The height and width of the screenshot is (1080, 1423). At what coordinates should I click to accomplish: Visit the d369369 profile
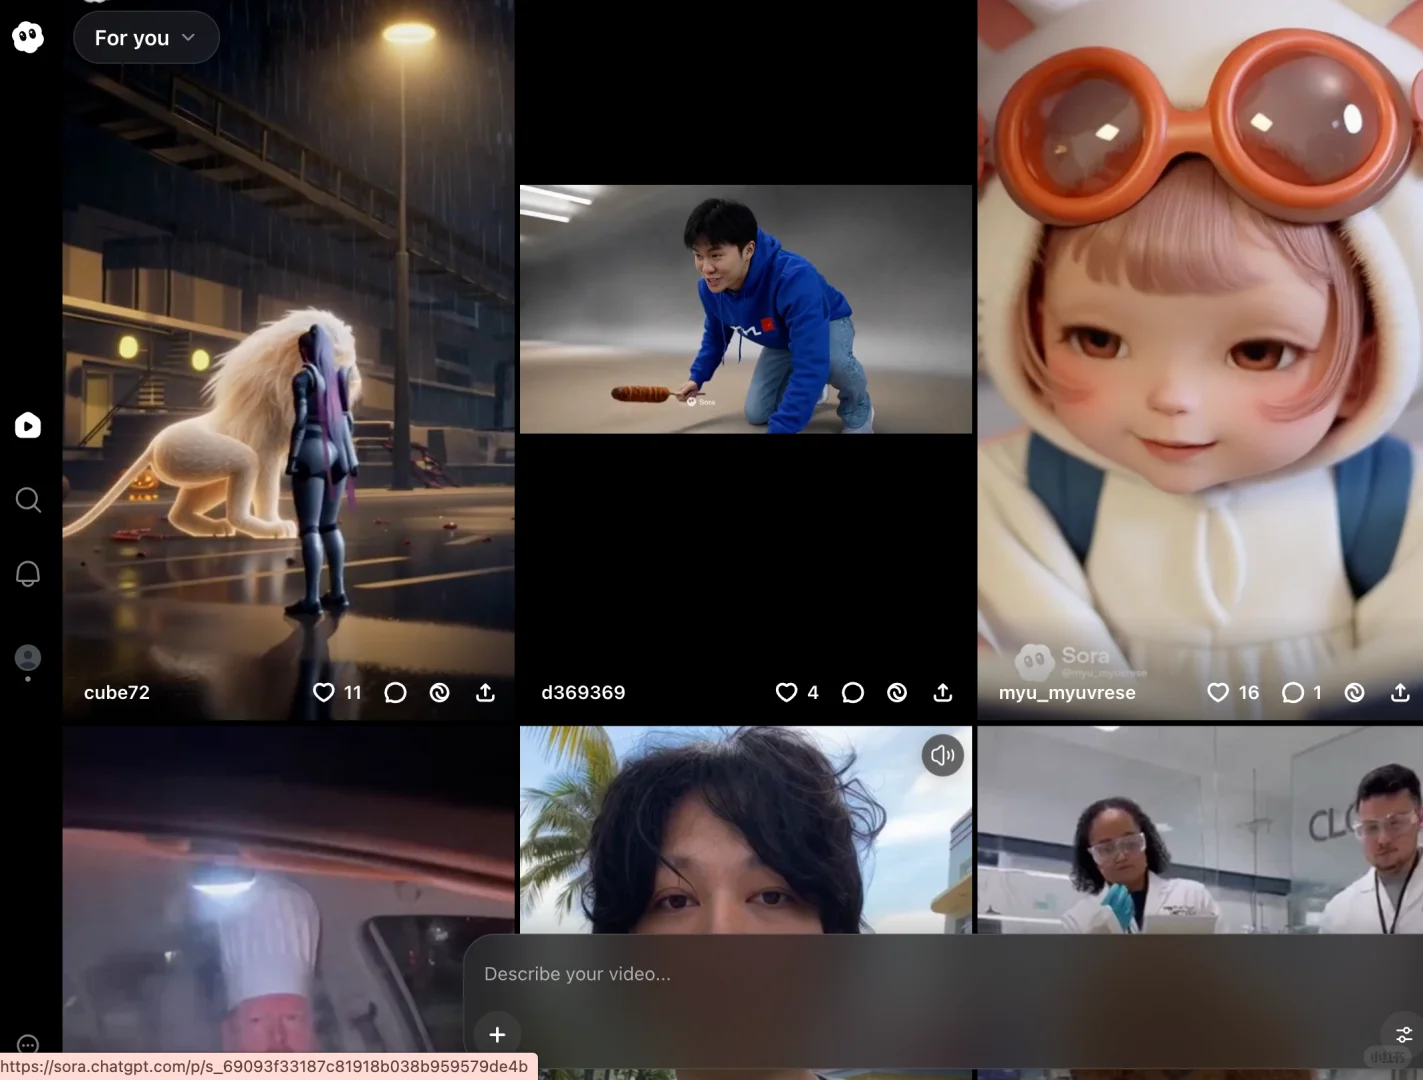[x=583, y=692]
